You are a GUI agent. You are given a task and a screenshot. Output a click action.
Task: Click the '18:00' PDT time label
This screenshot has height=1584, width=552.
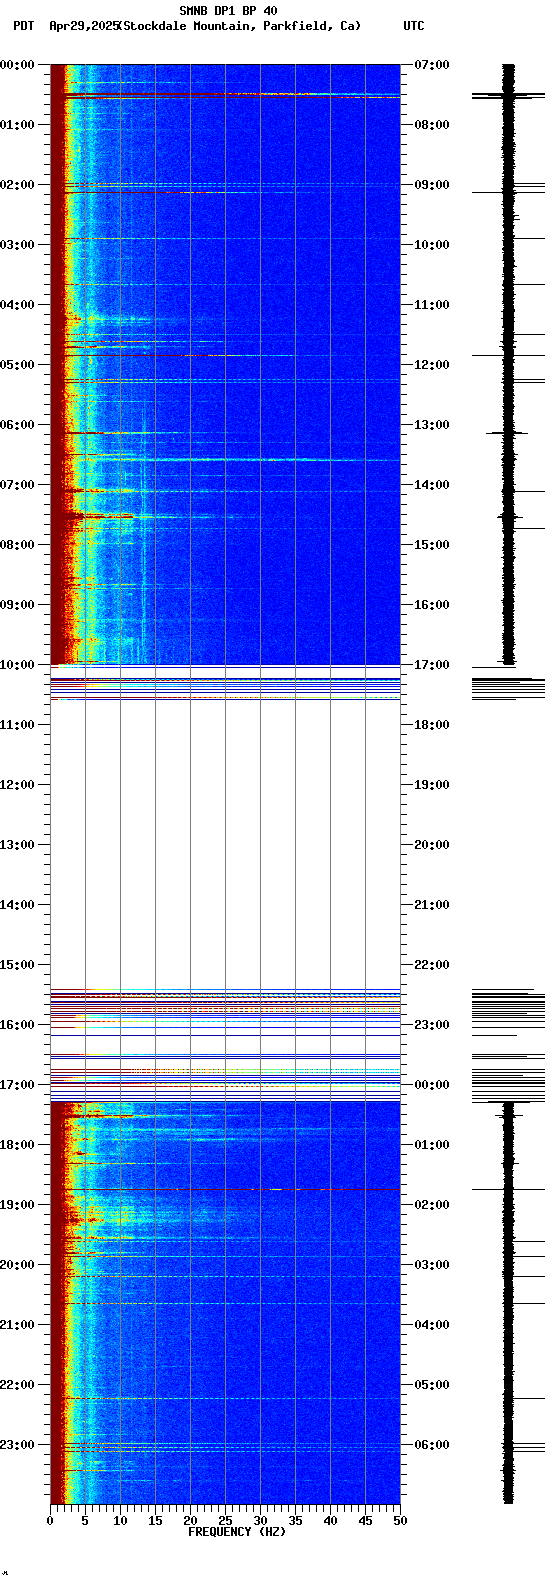coord(17,1145)
